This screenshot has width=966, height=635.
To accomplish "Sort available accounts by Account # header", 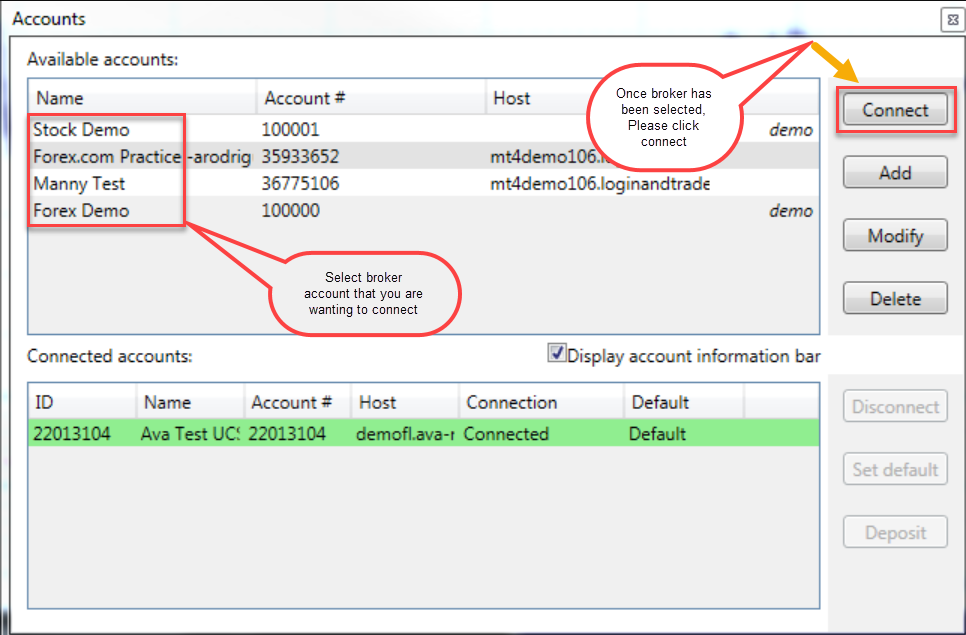I will pos(371,97).
